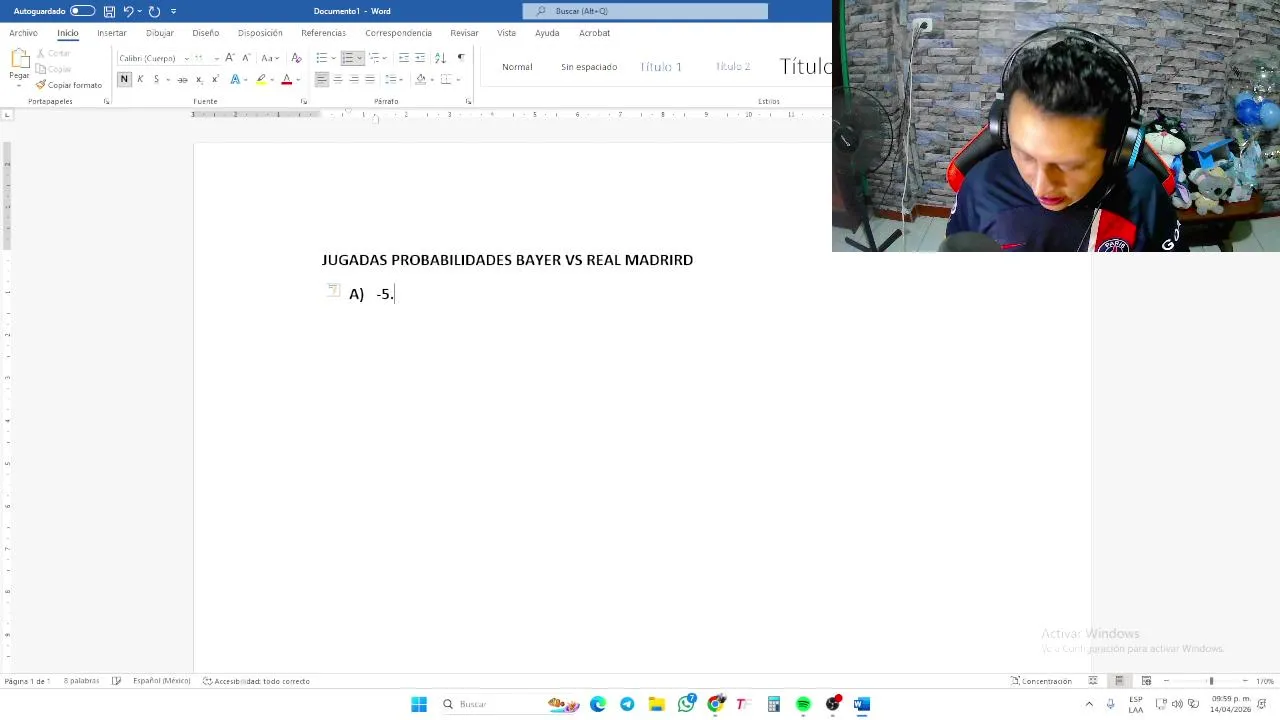
Task: Apply bullet list formatting
Action: pyautogui.click(x=321, y=58)
